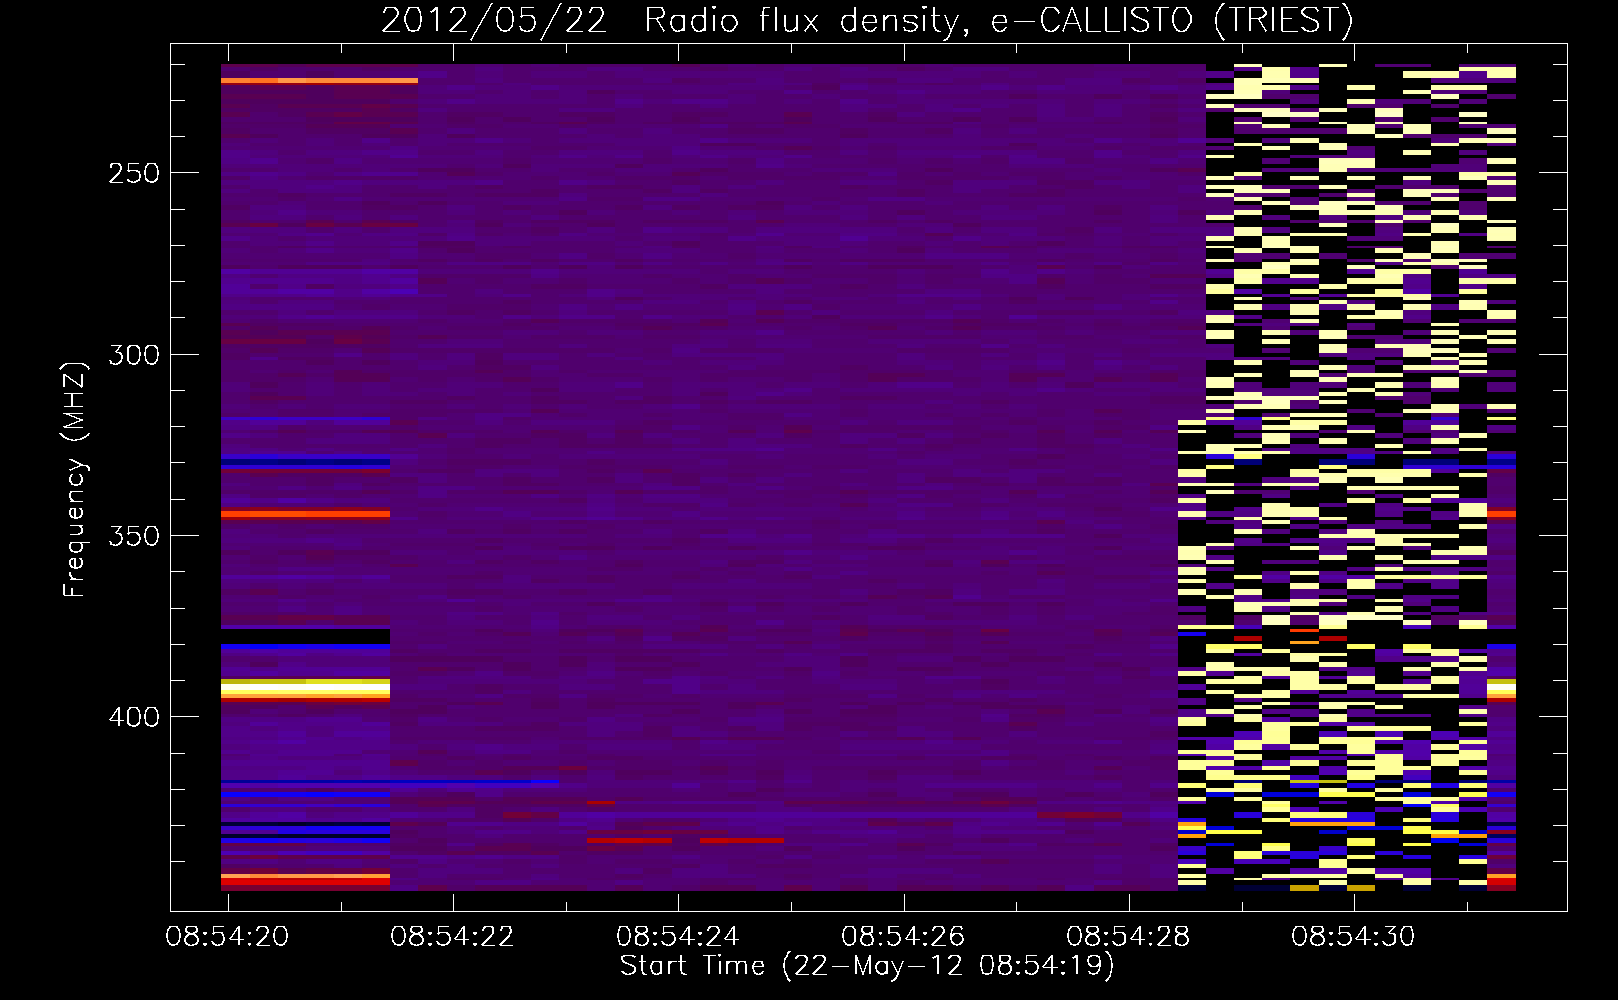Click the 08:54:22 time tick label
The width and height of the screenshot is (1618, 1000).
(x=453, y=937)
